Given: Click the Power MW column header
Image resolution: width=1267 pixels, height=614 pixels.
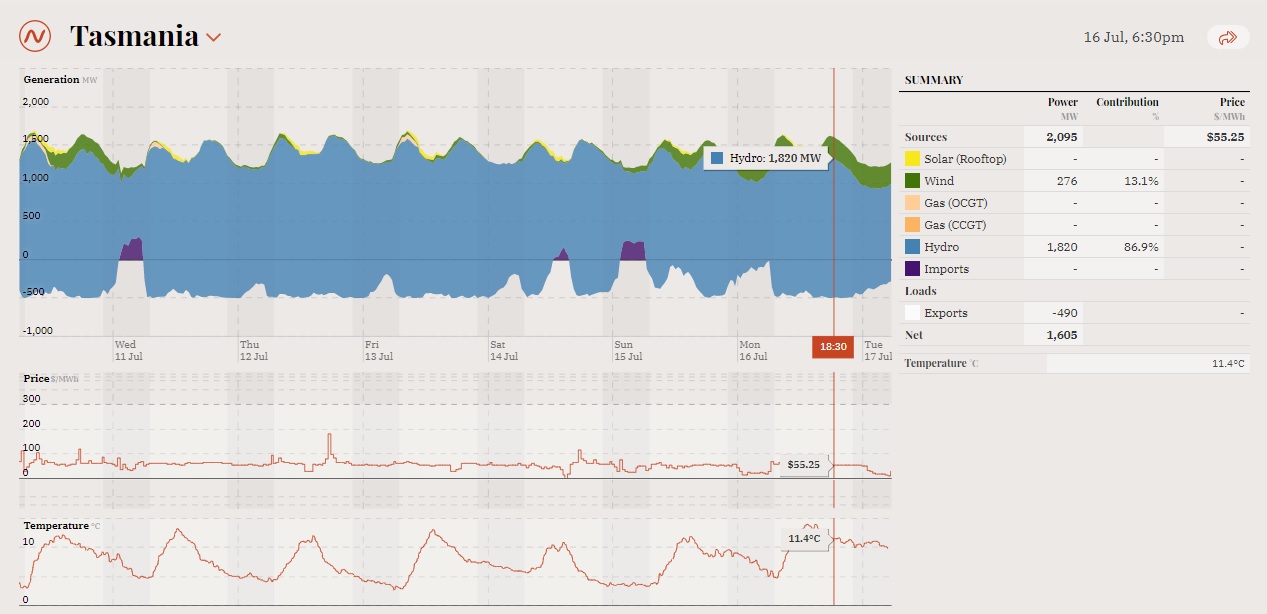Looking at the screenshot, I should coord(1063,108).
